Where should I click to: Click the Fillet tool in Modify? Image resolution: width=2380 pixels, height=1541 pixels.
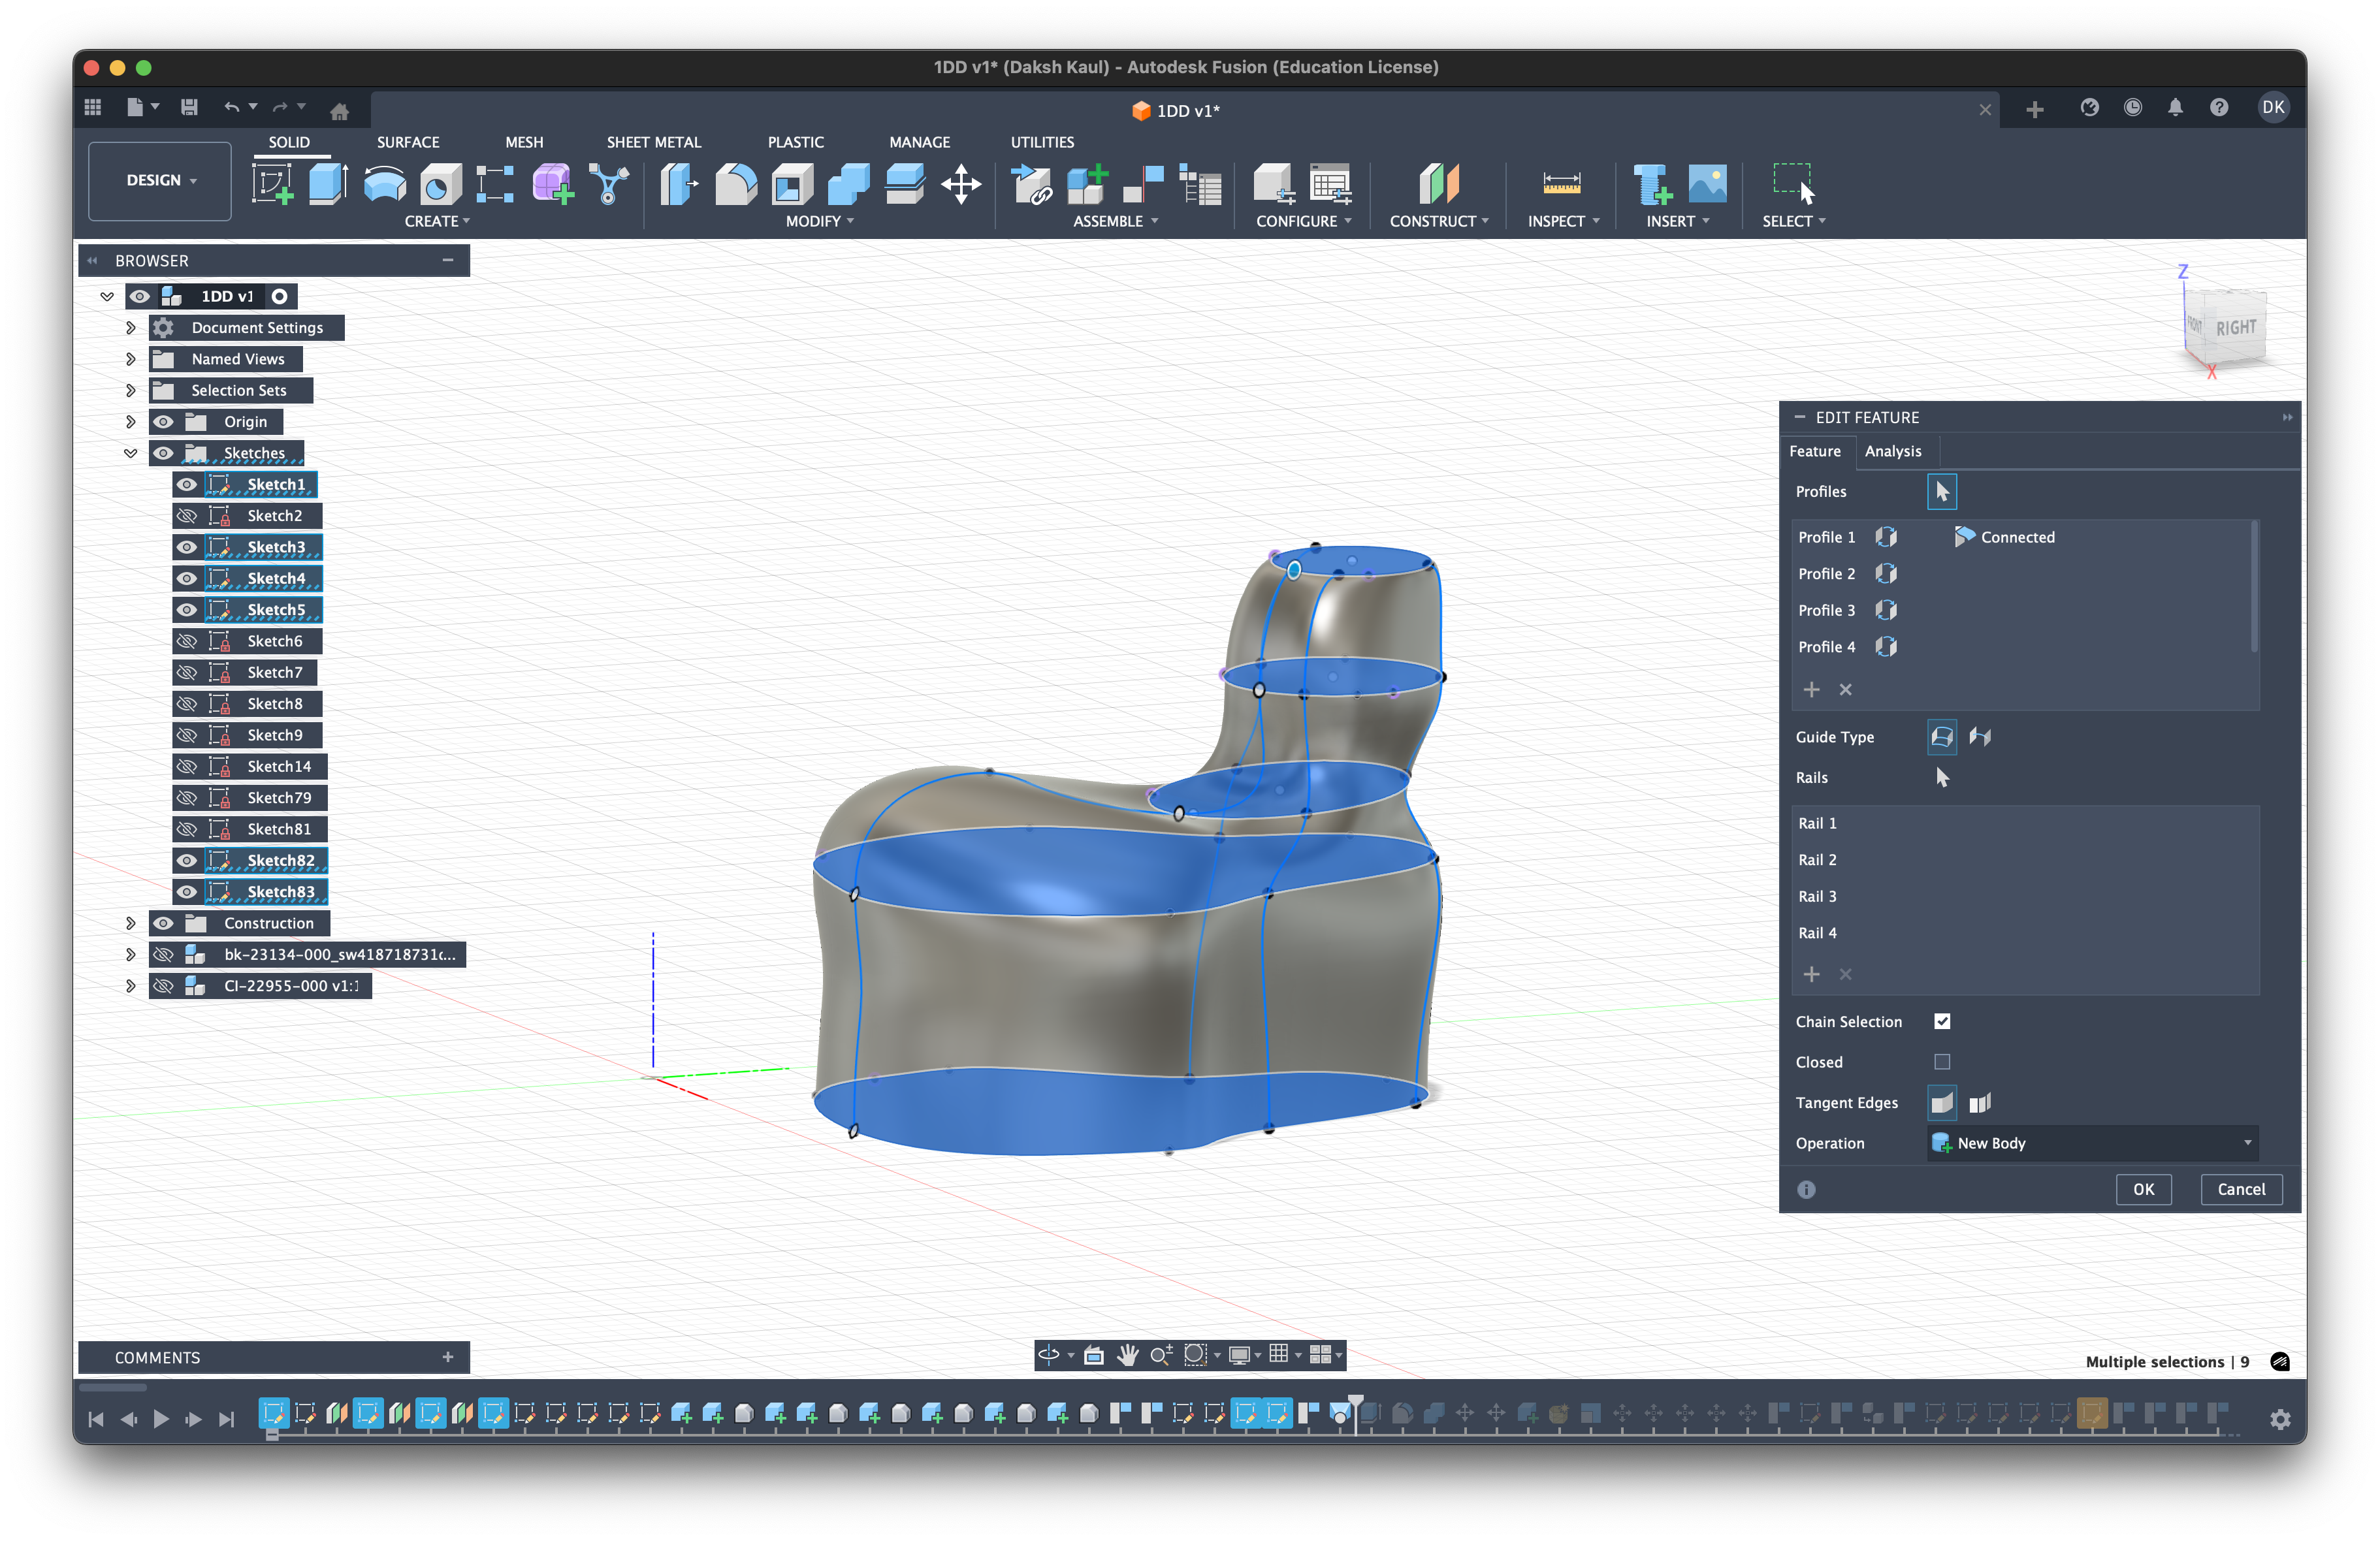pos(736,185)
